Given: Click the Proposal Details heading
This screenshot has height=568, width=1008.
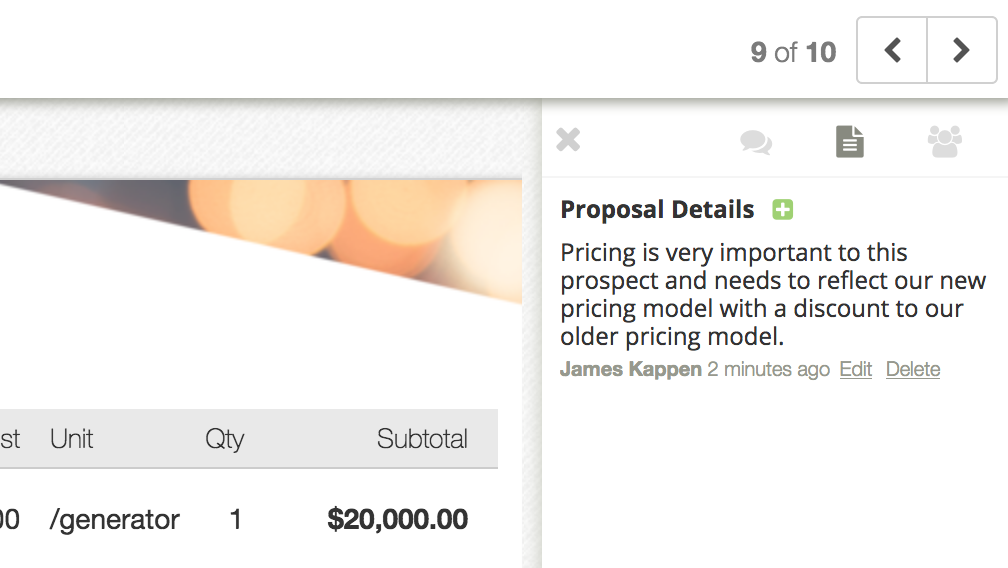Looking at the screenshot, I should (657, 209).
